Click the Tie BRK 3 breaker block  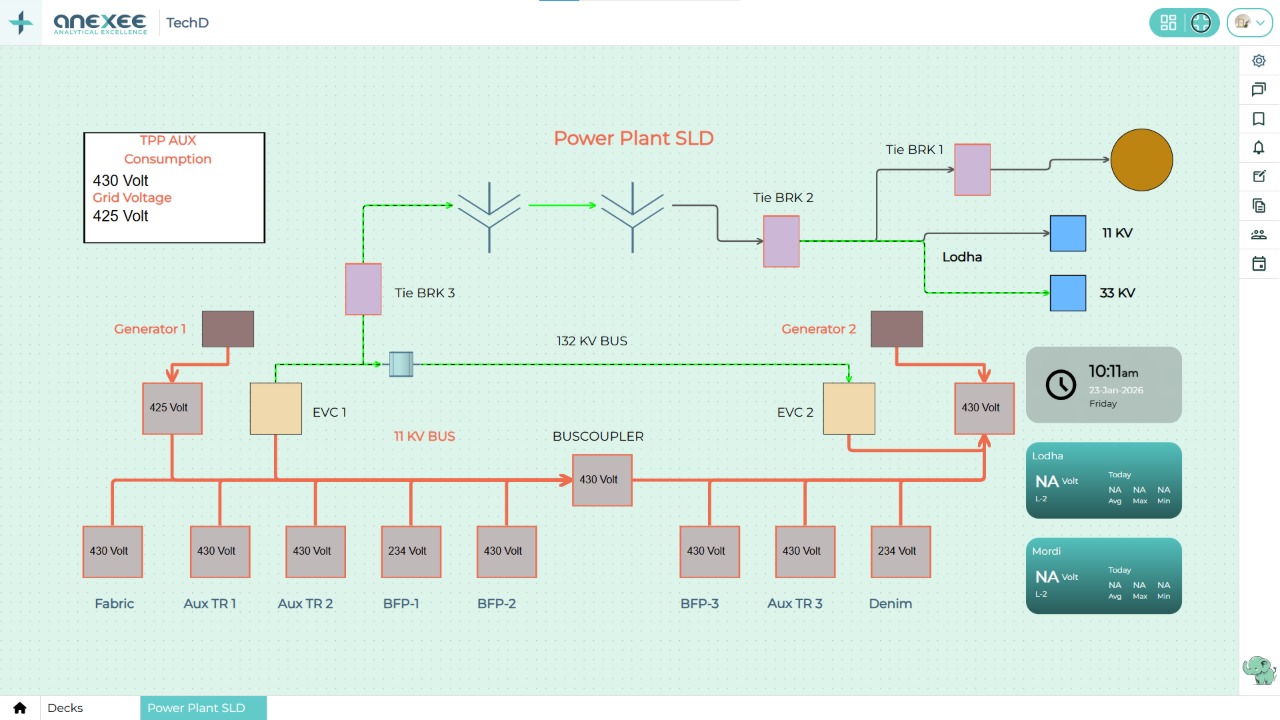(363, 289)
